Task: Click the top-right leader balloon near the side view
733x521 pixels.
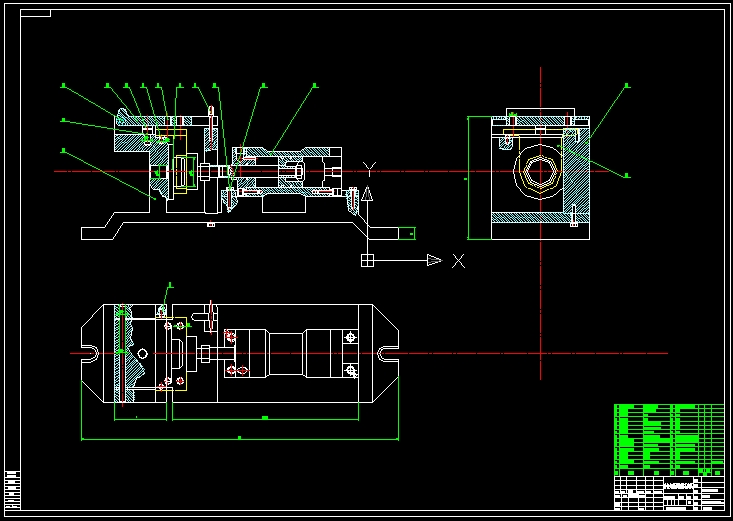Action: point(627,86)
